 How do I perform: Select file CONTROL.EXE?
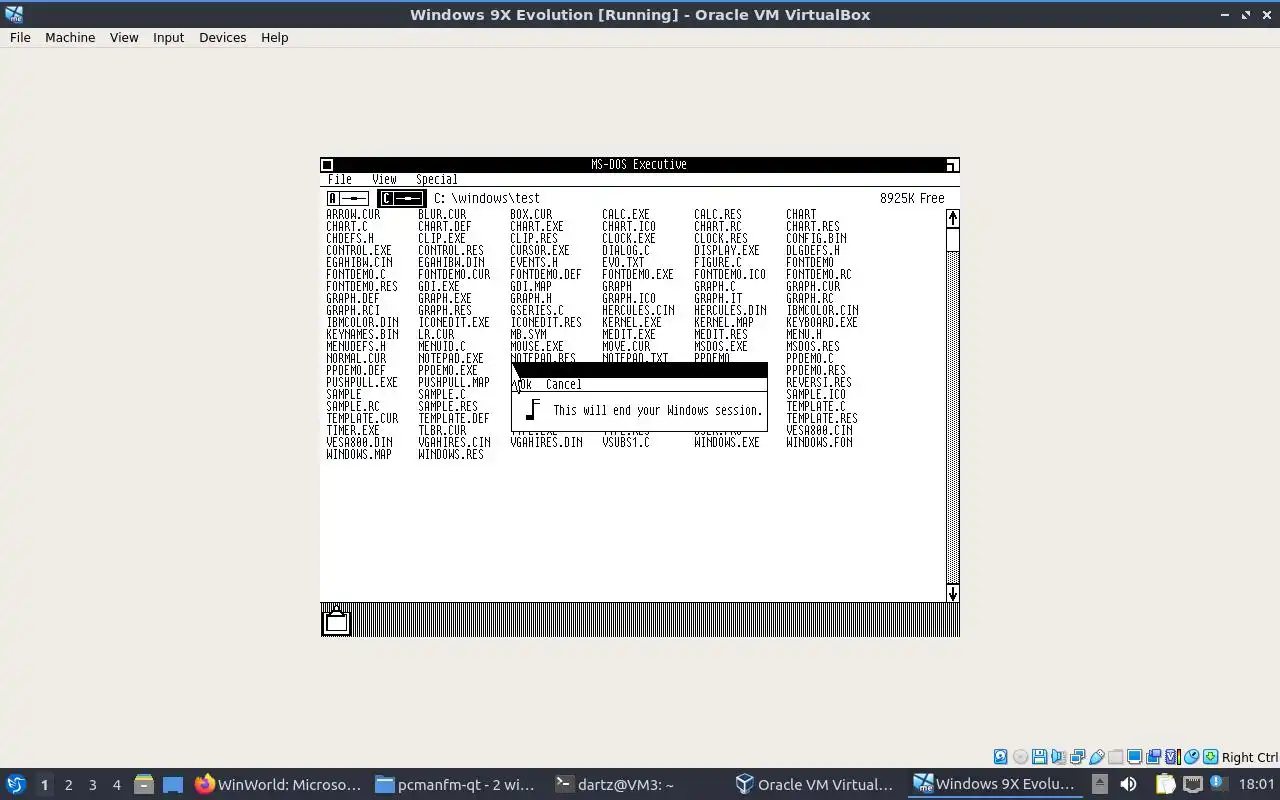(359, 250)
